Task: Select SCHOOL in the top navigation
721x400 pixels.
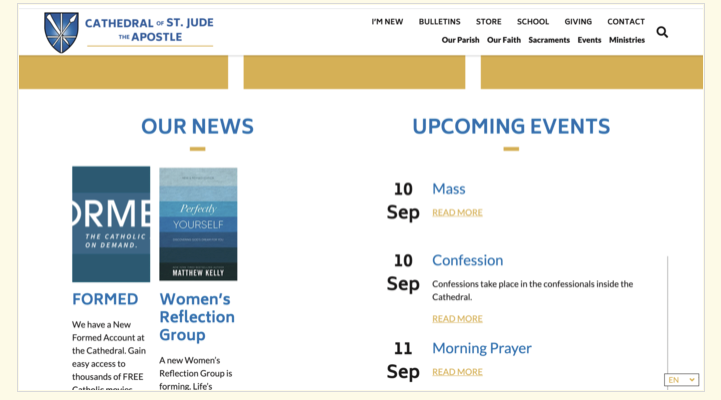Action: 533,21
